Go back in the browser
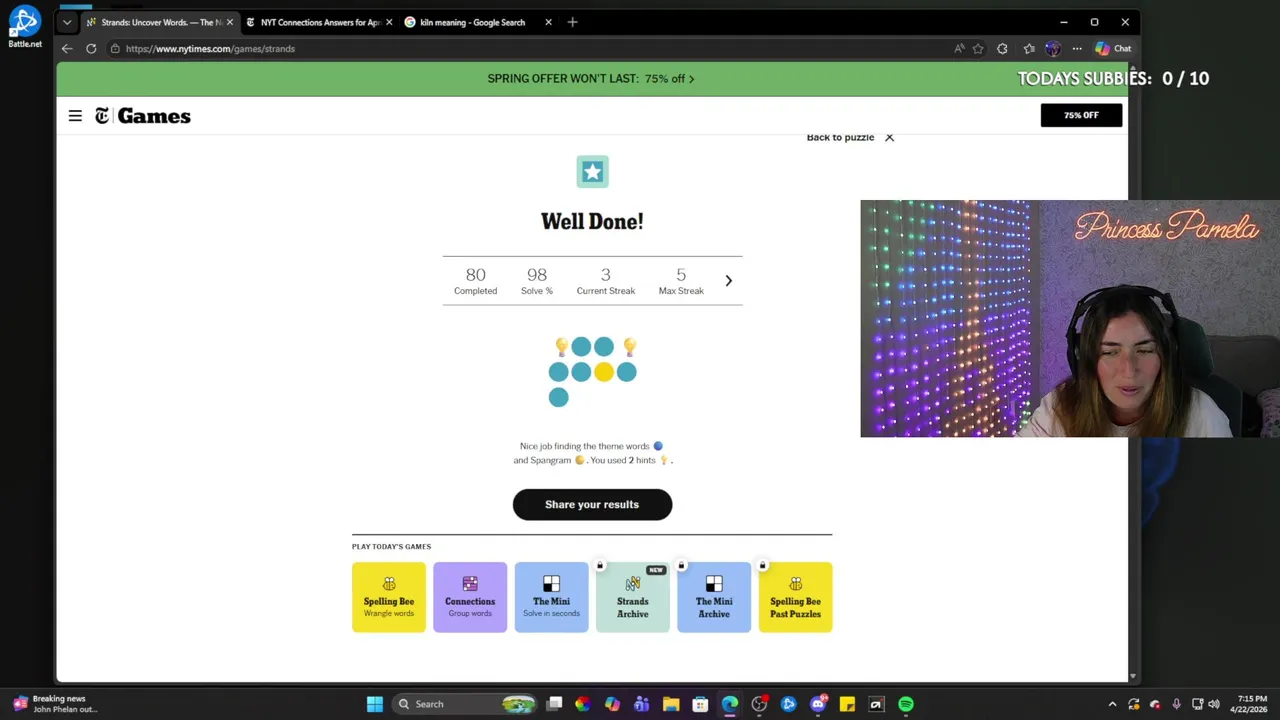 coord(67,48)
